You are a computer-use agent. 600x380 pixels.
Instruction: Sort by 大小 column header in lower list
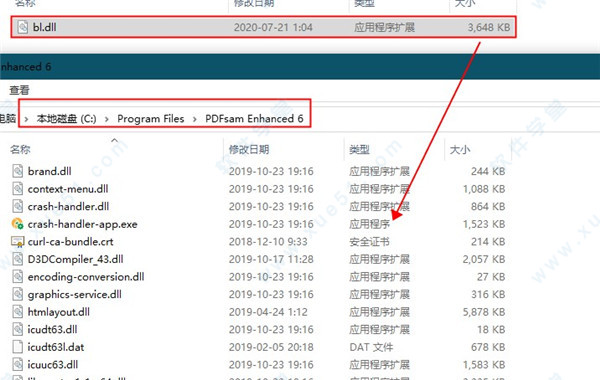click(x=460, y=149)
